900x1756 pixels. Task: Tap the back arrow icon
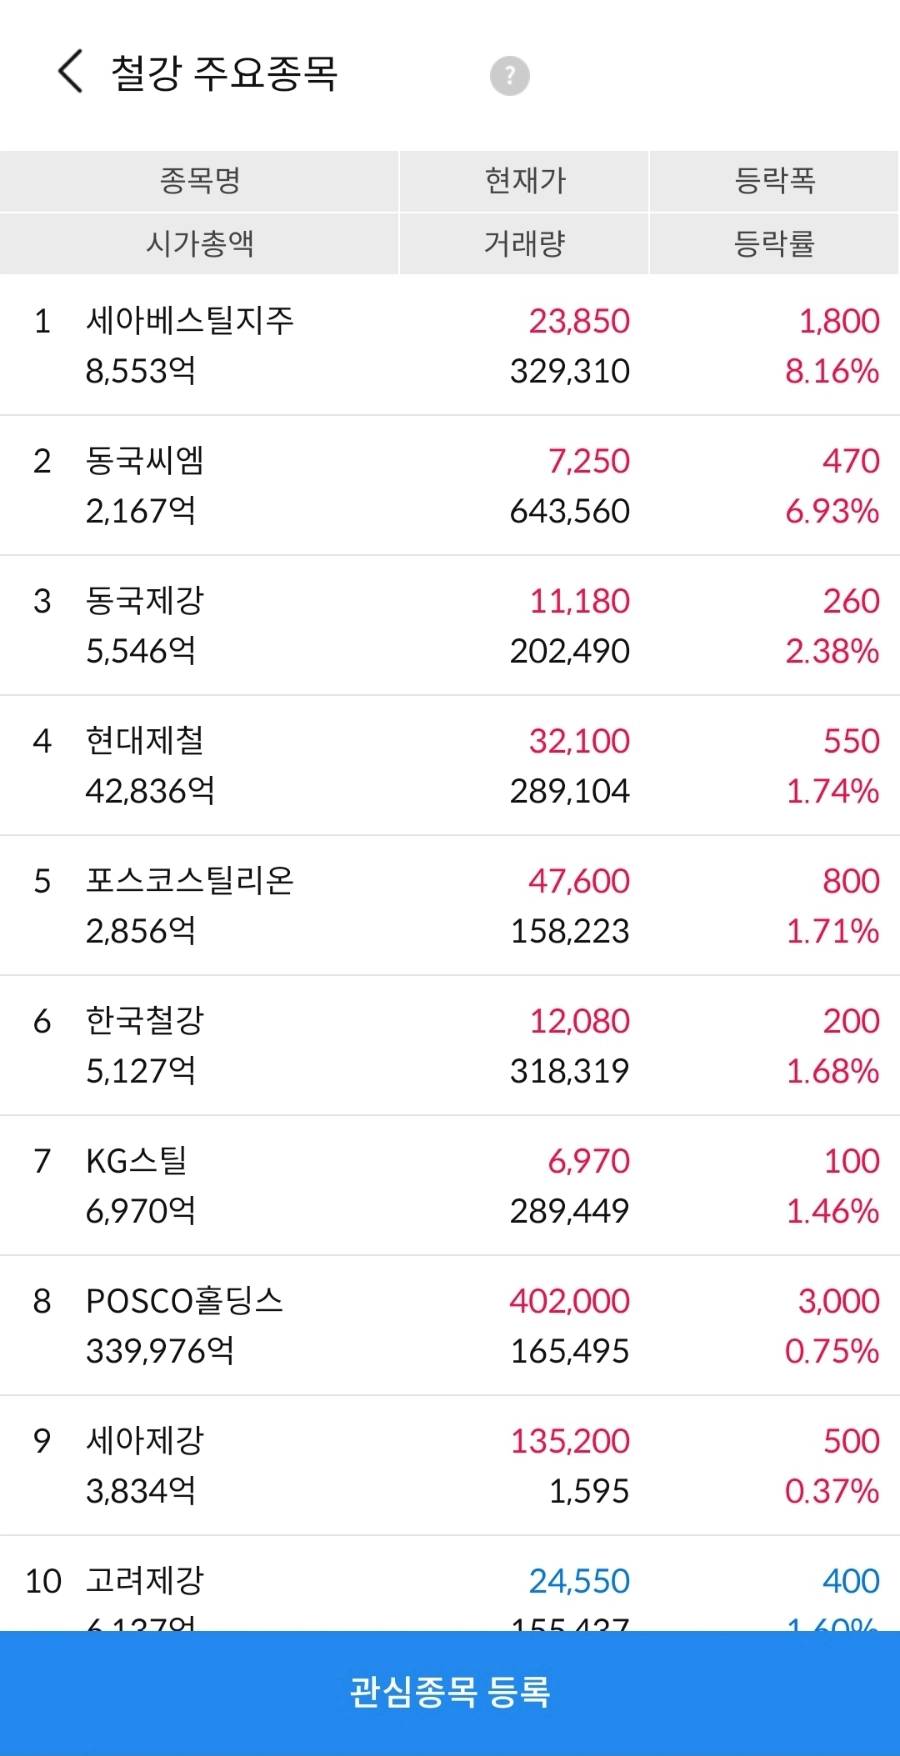70,72
